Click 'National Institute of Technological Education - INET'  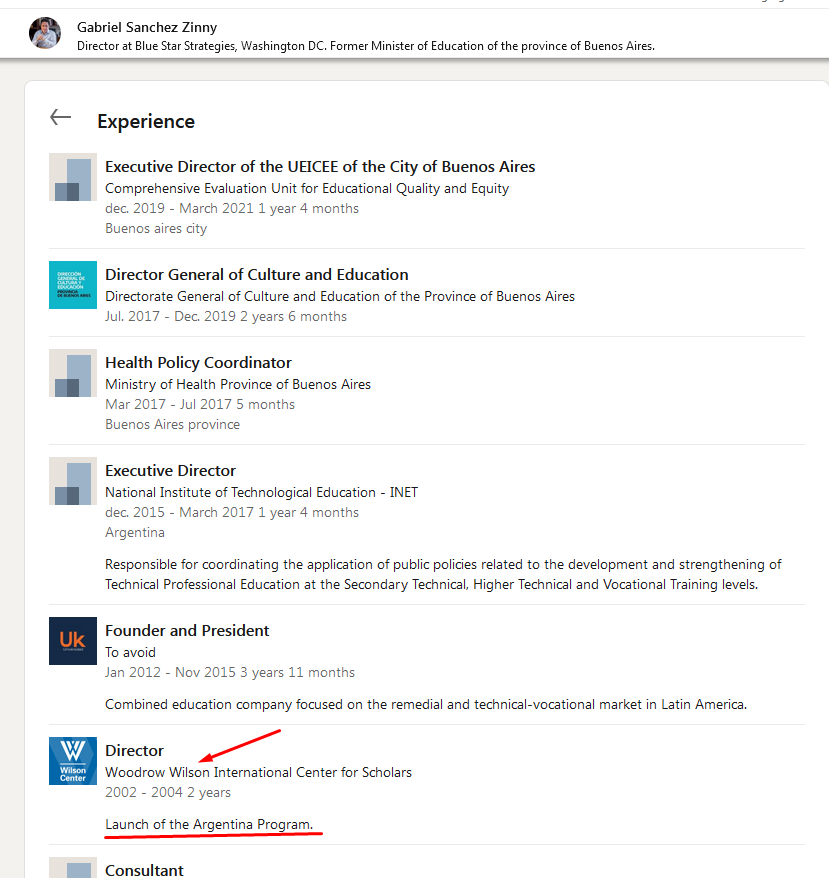coord(262,492)
